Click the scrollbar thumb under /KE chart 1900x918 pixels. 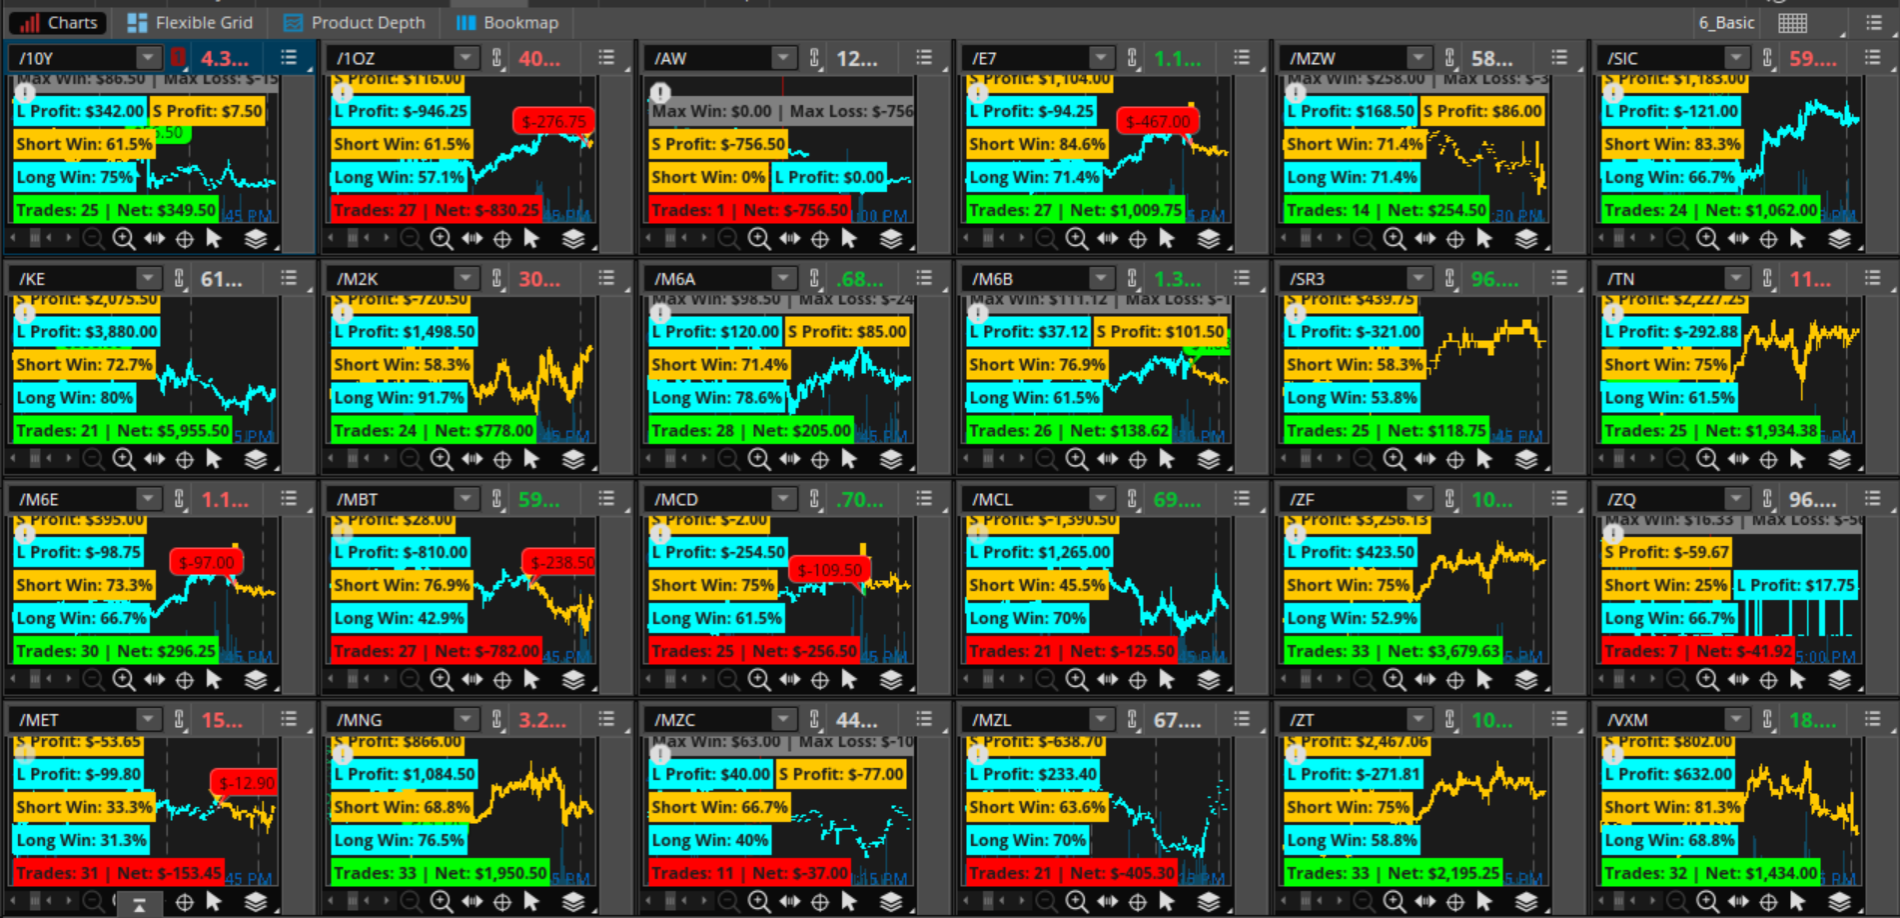(35, 459)
